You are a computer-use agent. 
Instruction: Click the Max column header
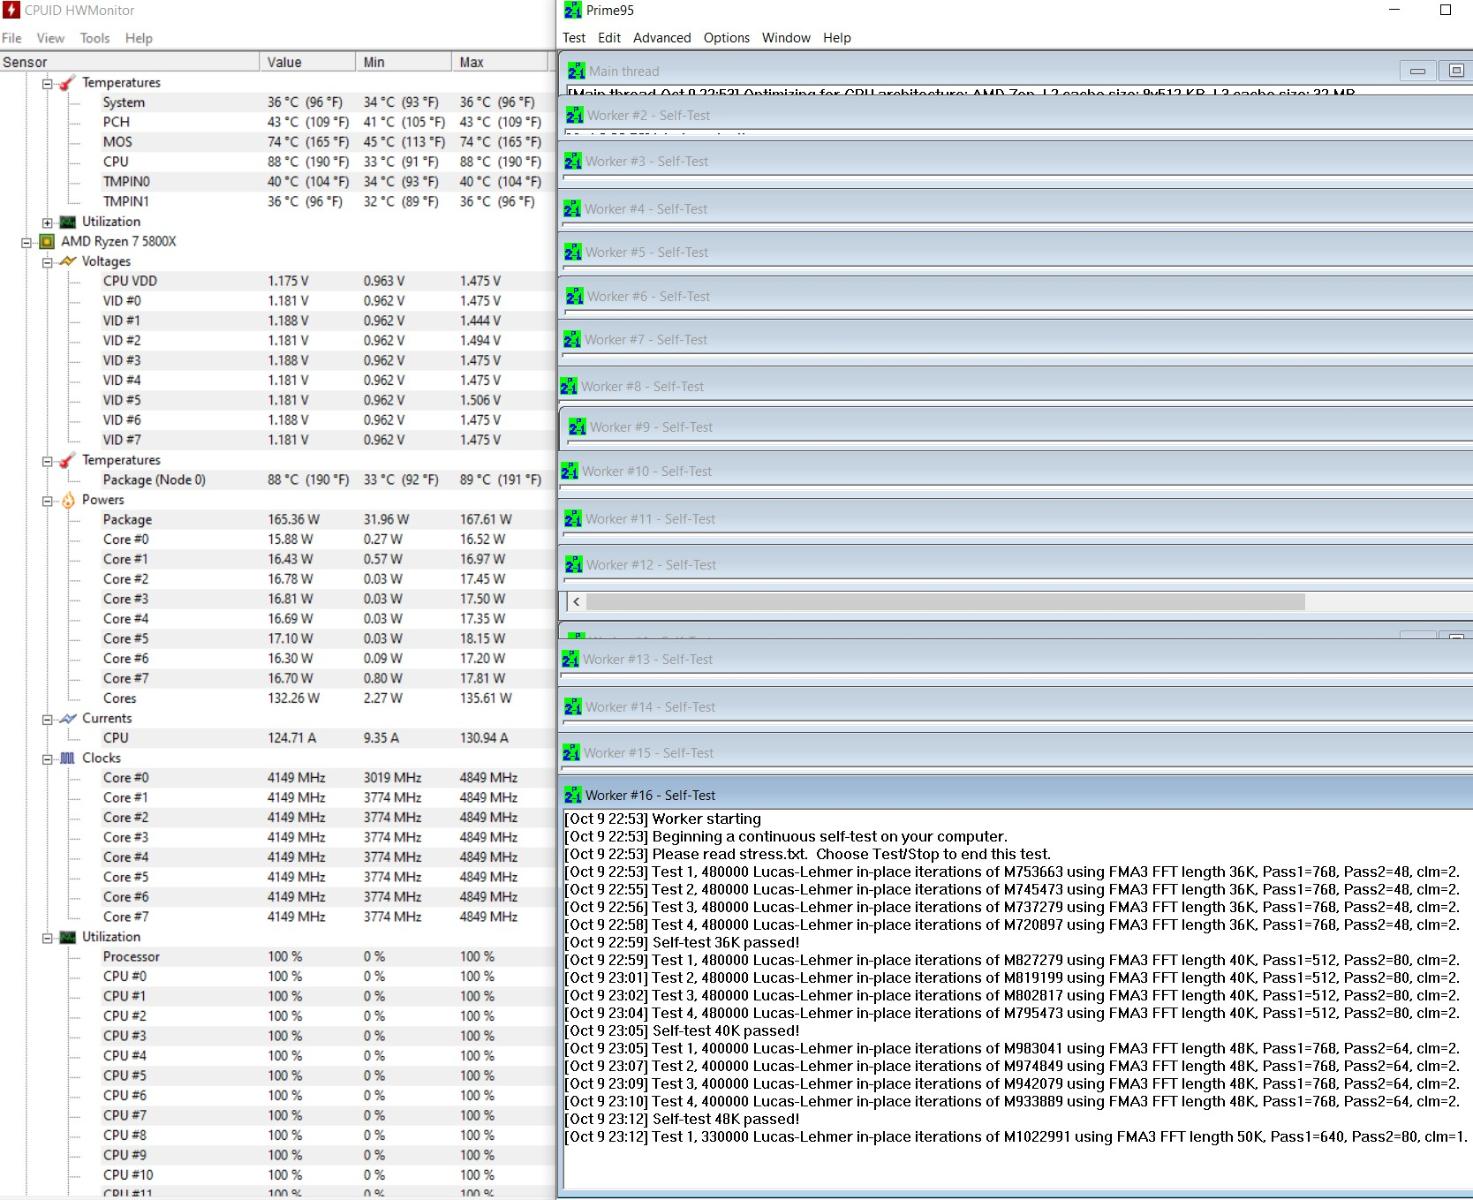500,62
